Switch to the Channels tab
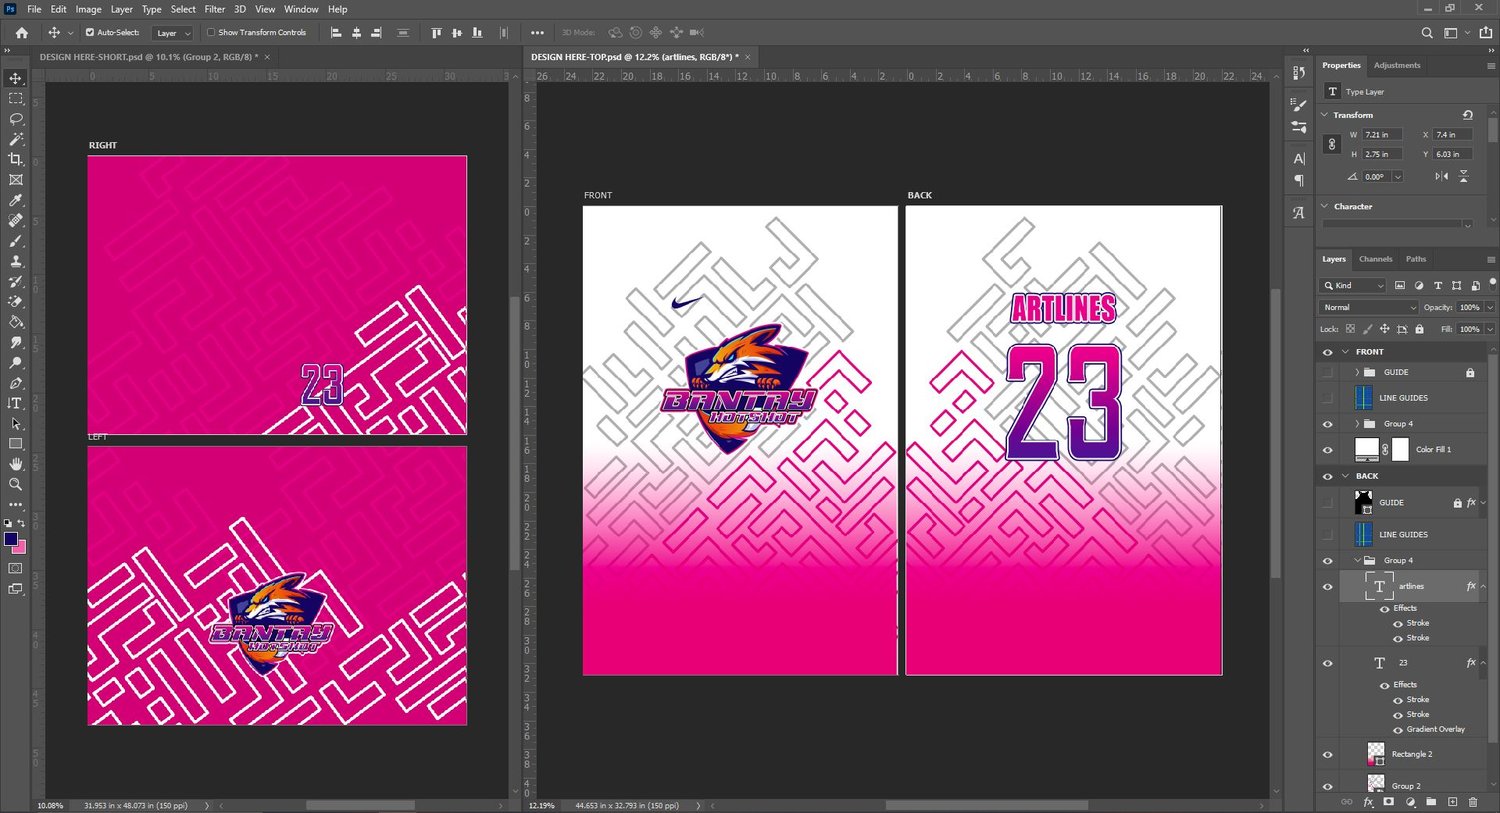The width and height of the screenshot is (1500, 813). [1375, 259]
